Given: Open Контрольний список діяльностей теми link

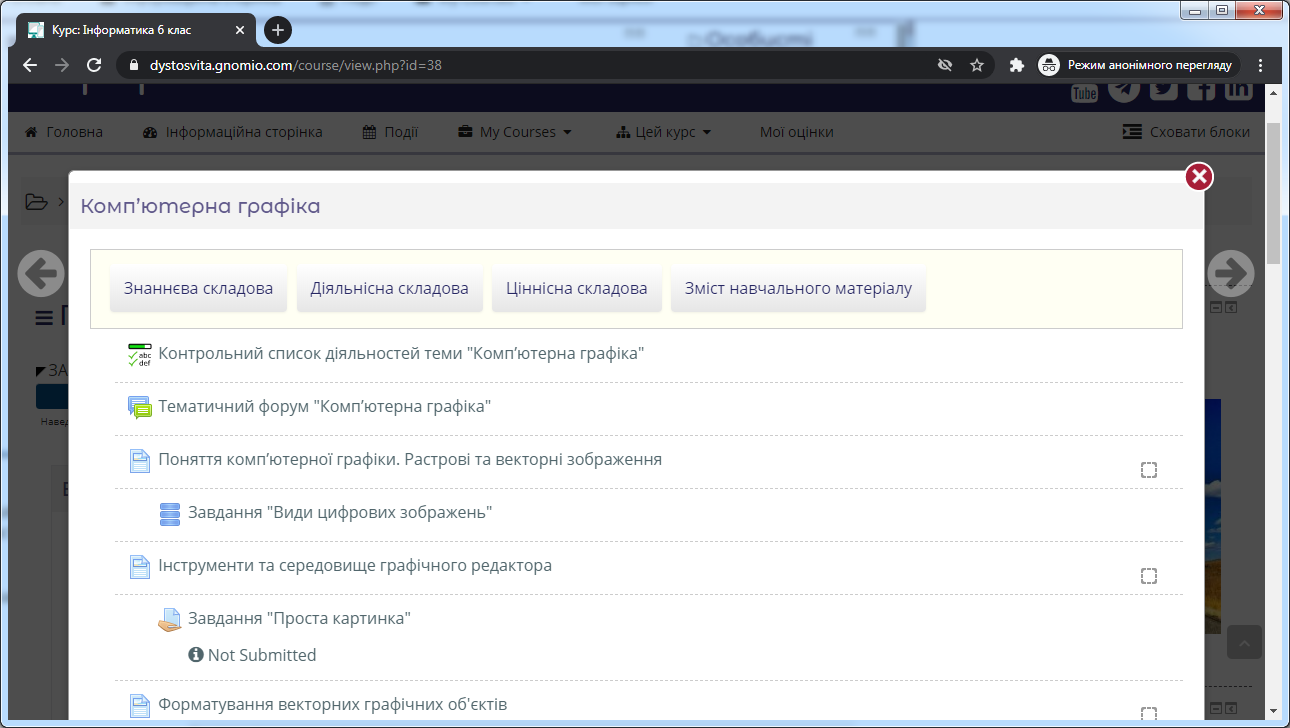Looking at the screenshot, I should click(401, 354).
